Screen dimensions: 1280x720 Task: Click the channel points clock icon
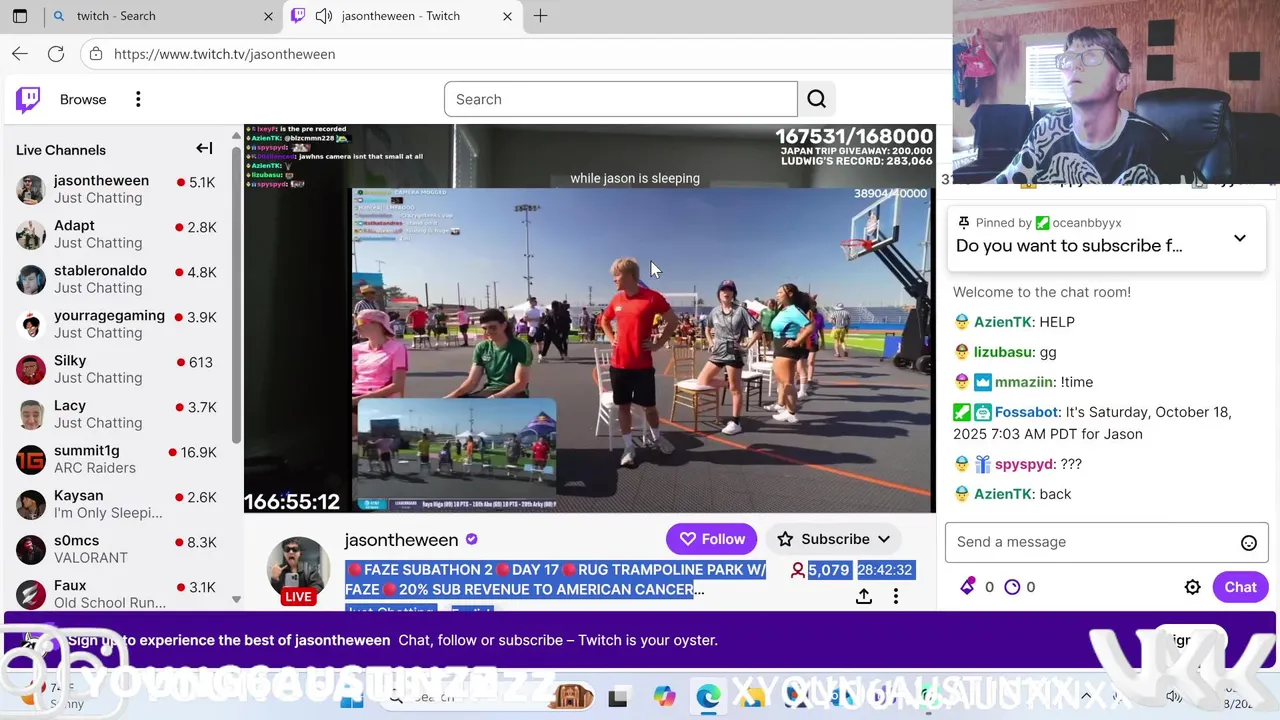[x=1012, y=587]
